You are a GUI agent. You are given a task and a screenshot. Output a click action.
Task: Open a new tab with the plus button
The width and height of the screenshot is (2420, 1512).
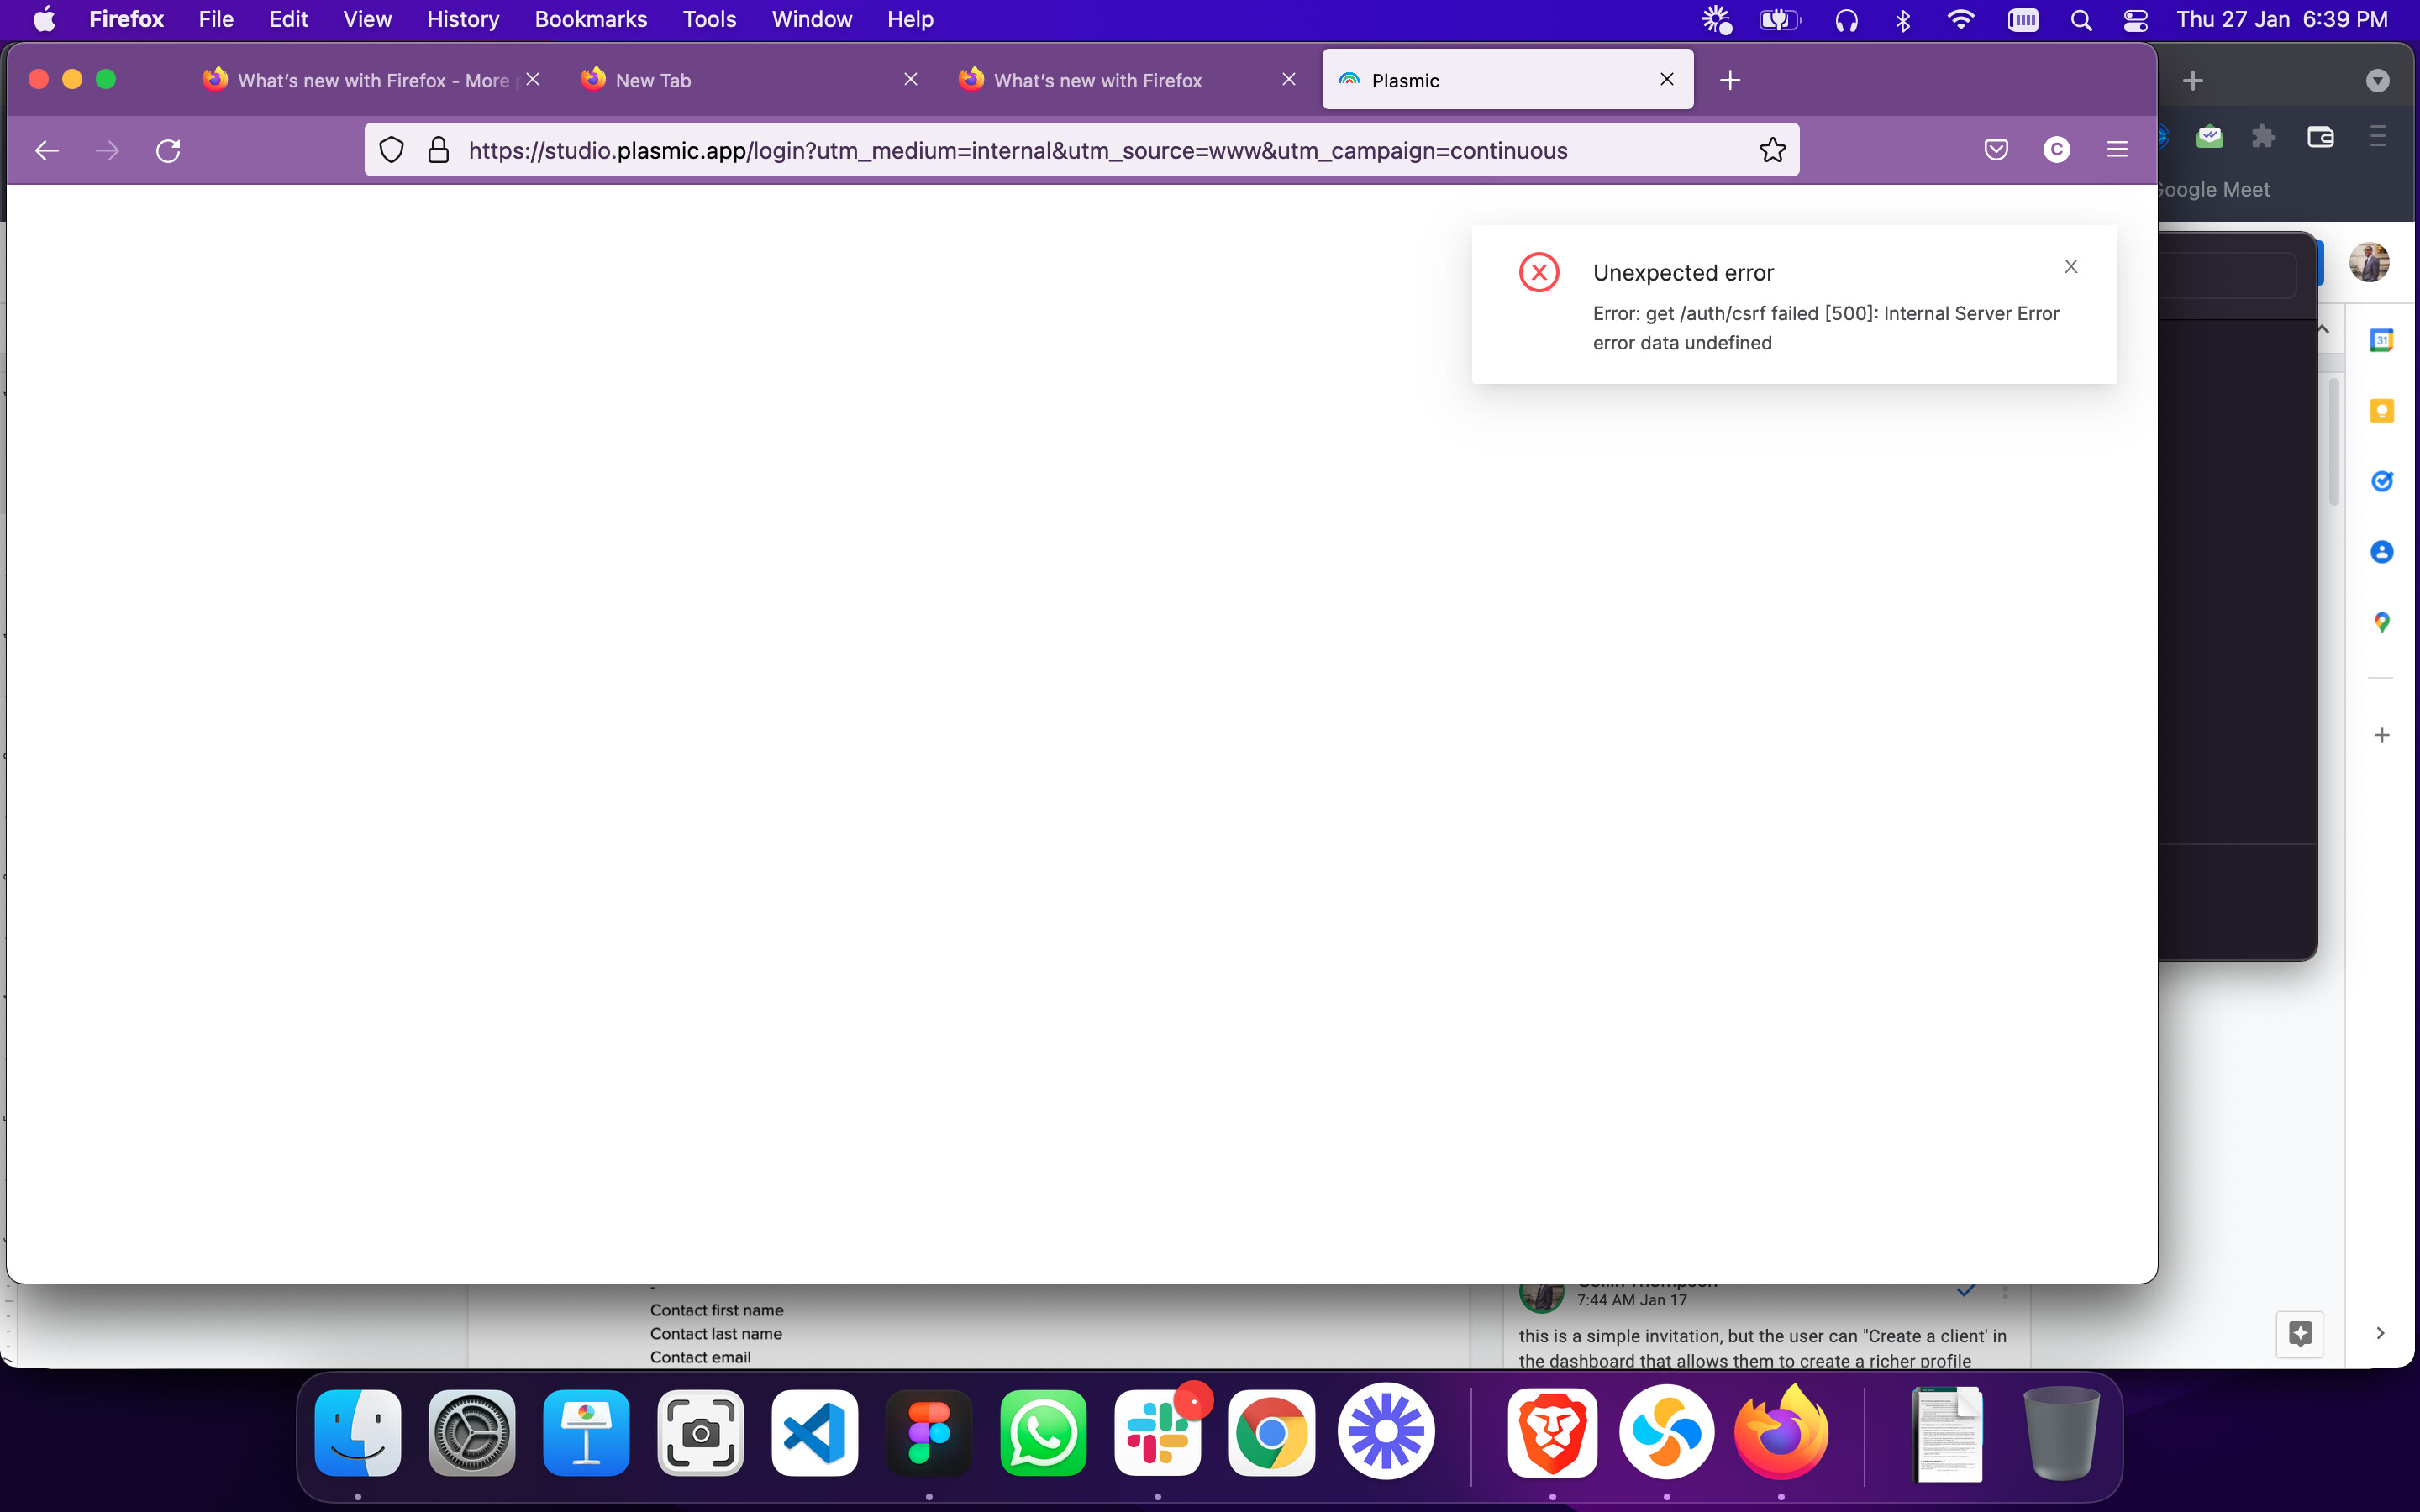[x=1730, y=80]
